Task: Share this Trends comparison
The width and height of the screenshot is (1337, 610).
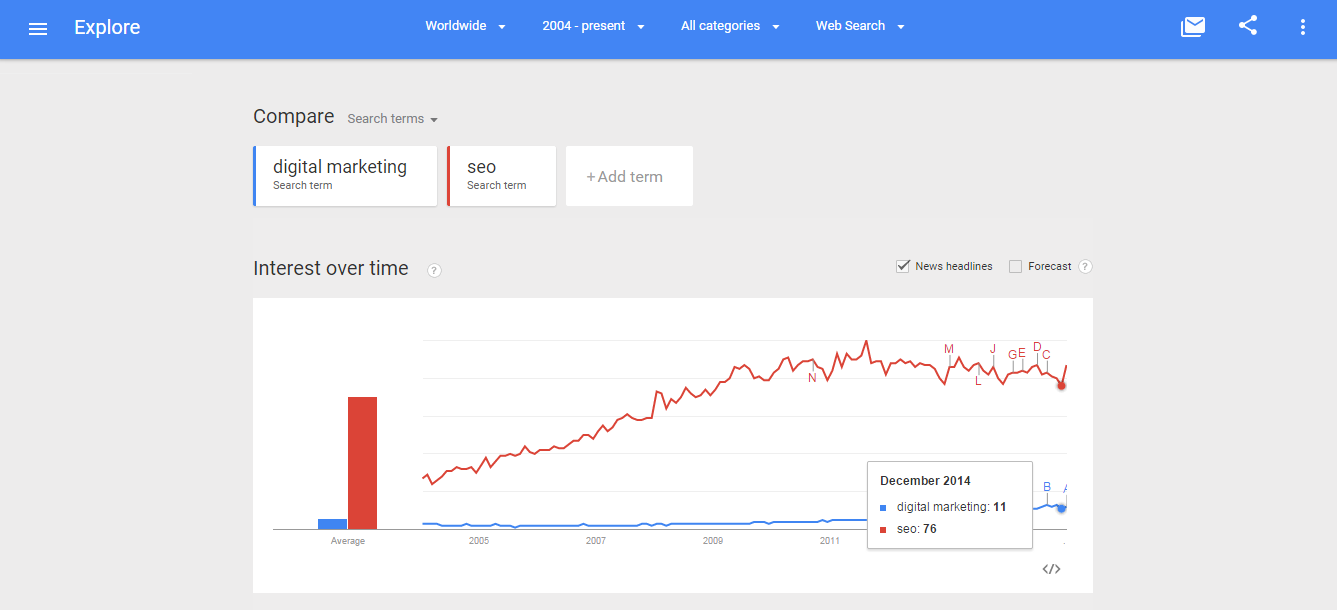Action: (x=1248, y=26)
